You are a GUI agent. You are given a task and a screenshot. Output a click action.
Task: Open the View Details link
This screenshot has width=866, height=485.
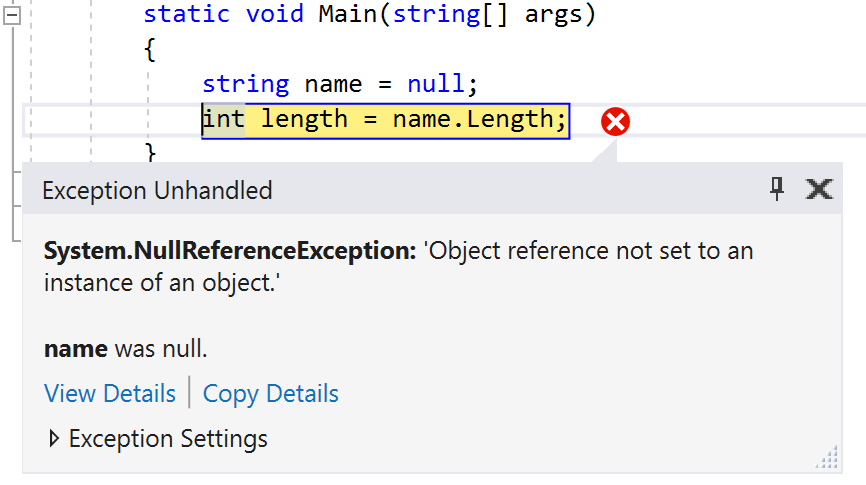point(110,394)
